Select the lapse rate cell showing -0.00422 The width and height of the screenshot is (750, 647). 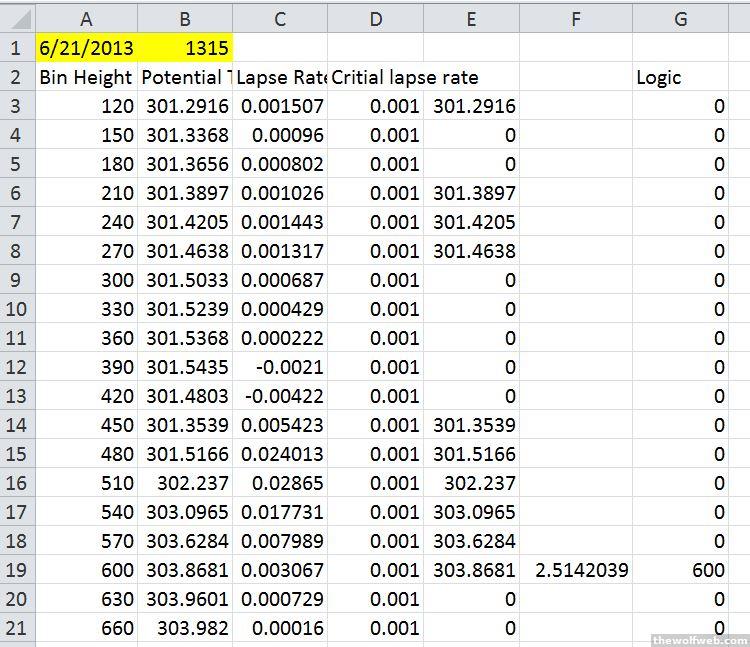pos(280,396)
